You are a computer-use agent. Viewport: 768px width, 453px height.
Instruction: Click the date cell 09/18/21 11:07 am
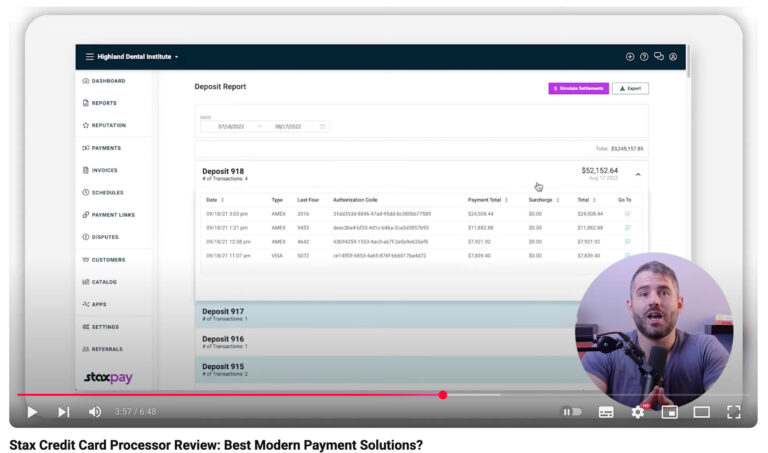[228, 256]
